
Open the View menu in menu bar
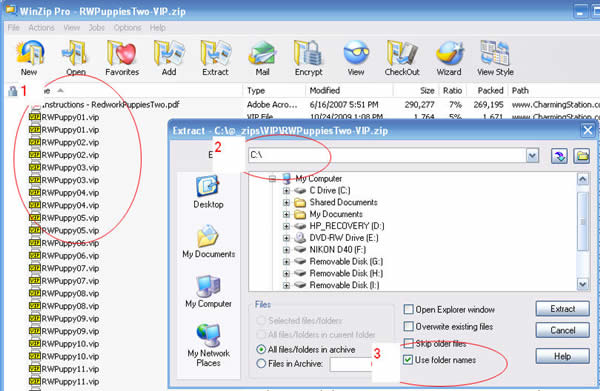click(x=72, y=28)
